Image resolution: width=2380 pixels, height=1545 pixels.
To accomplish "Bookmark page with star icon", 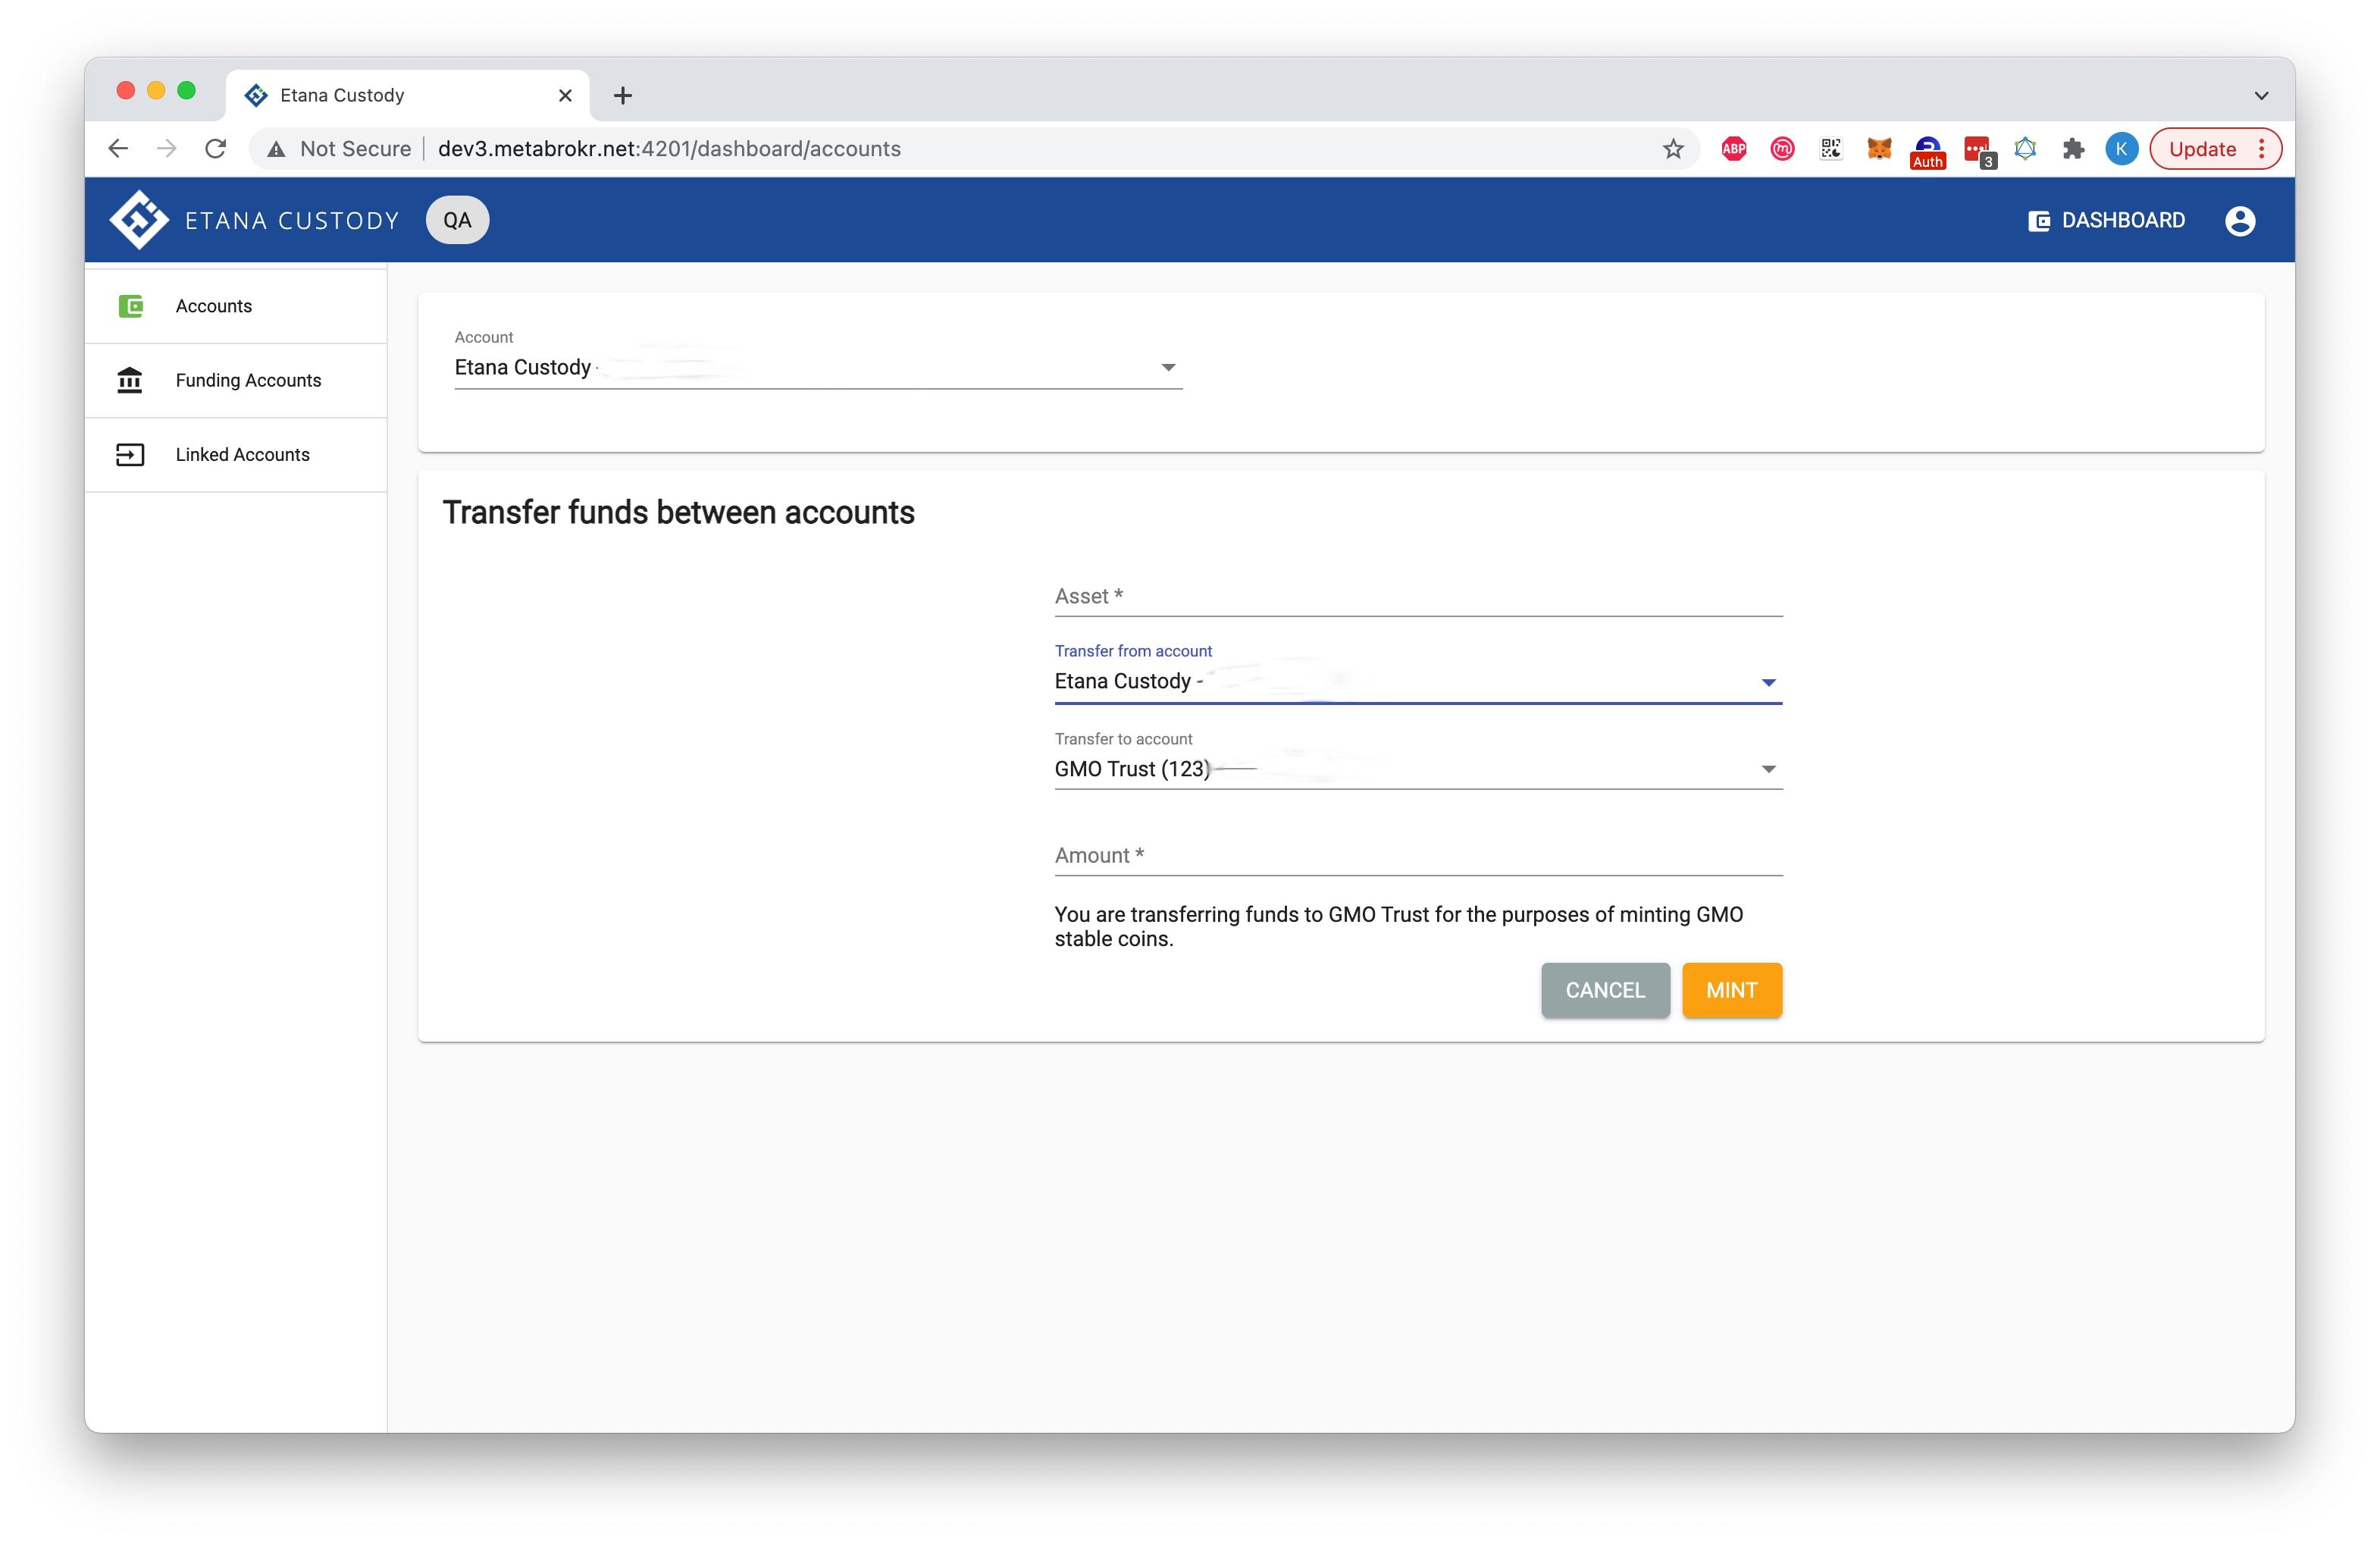I will click(1673, 149).
